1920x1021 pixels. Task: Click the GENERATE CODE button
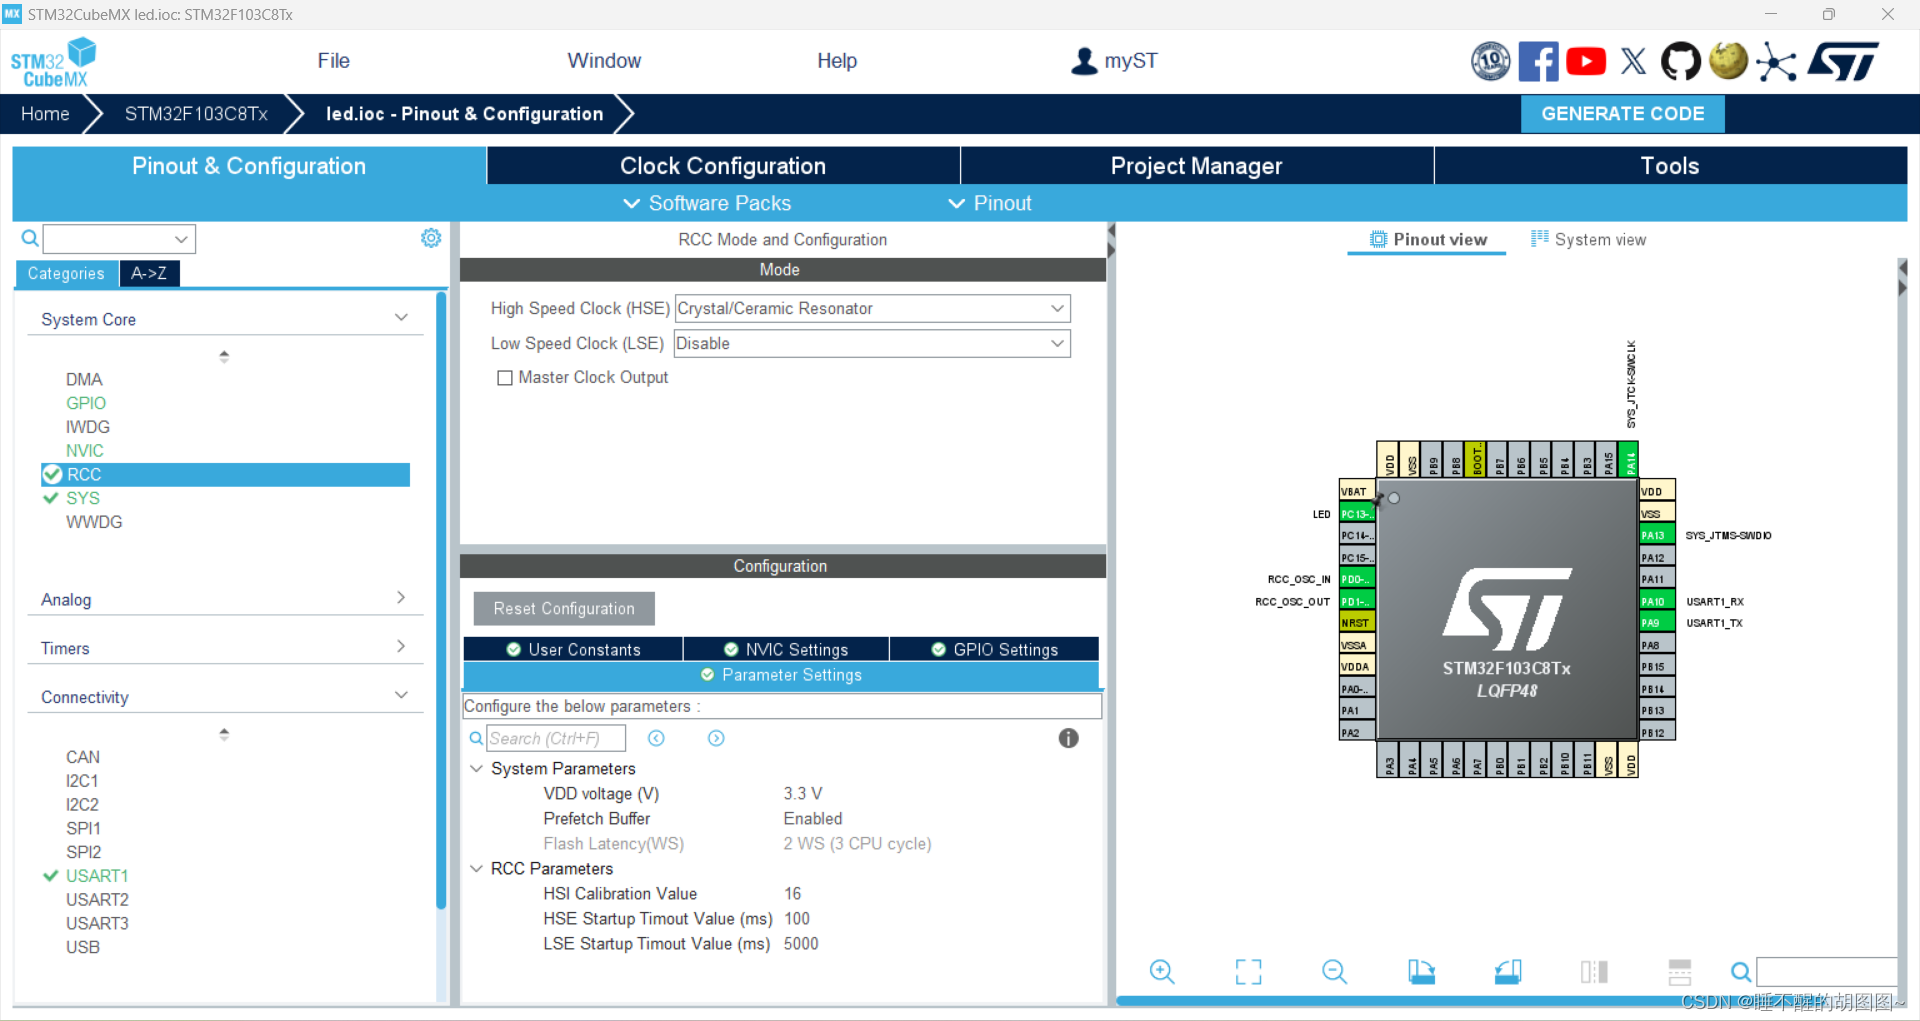pos(1622,114)
